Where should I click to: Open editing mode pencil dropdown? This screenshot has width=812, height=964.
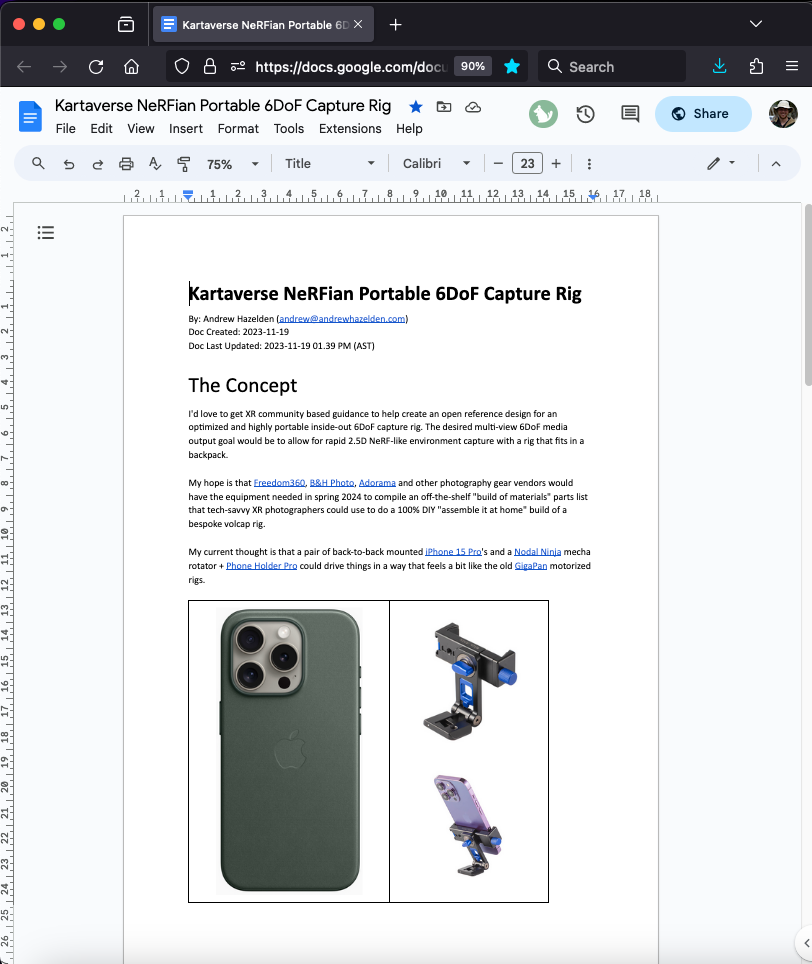pyautogui.click(x=721, y=164)
